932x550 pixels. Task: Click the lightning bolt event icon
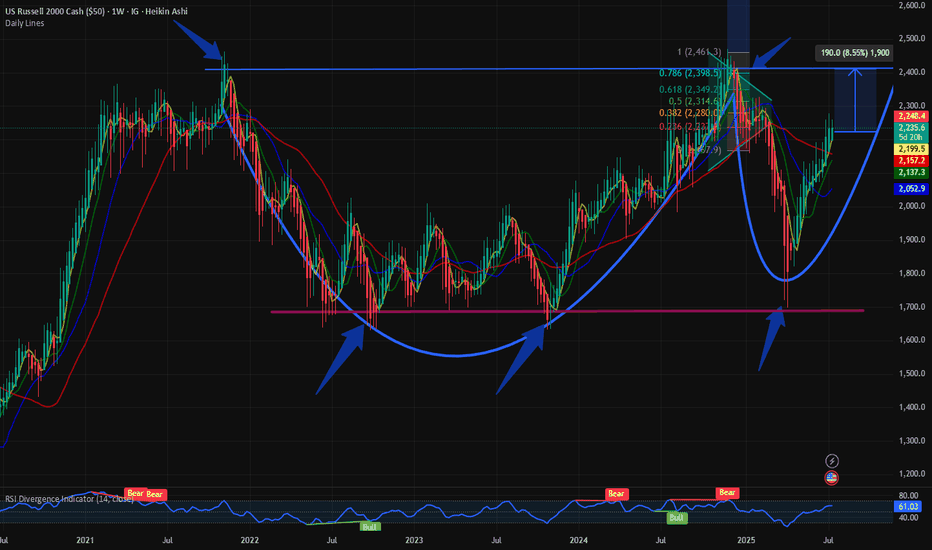pyautogui.click(x=832, y=461)
